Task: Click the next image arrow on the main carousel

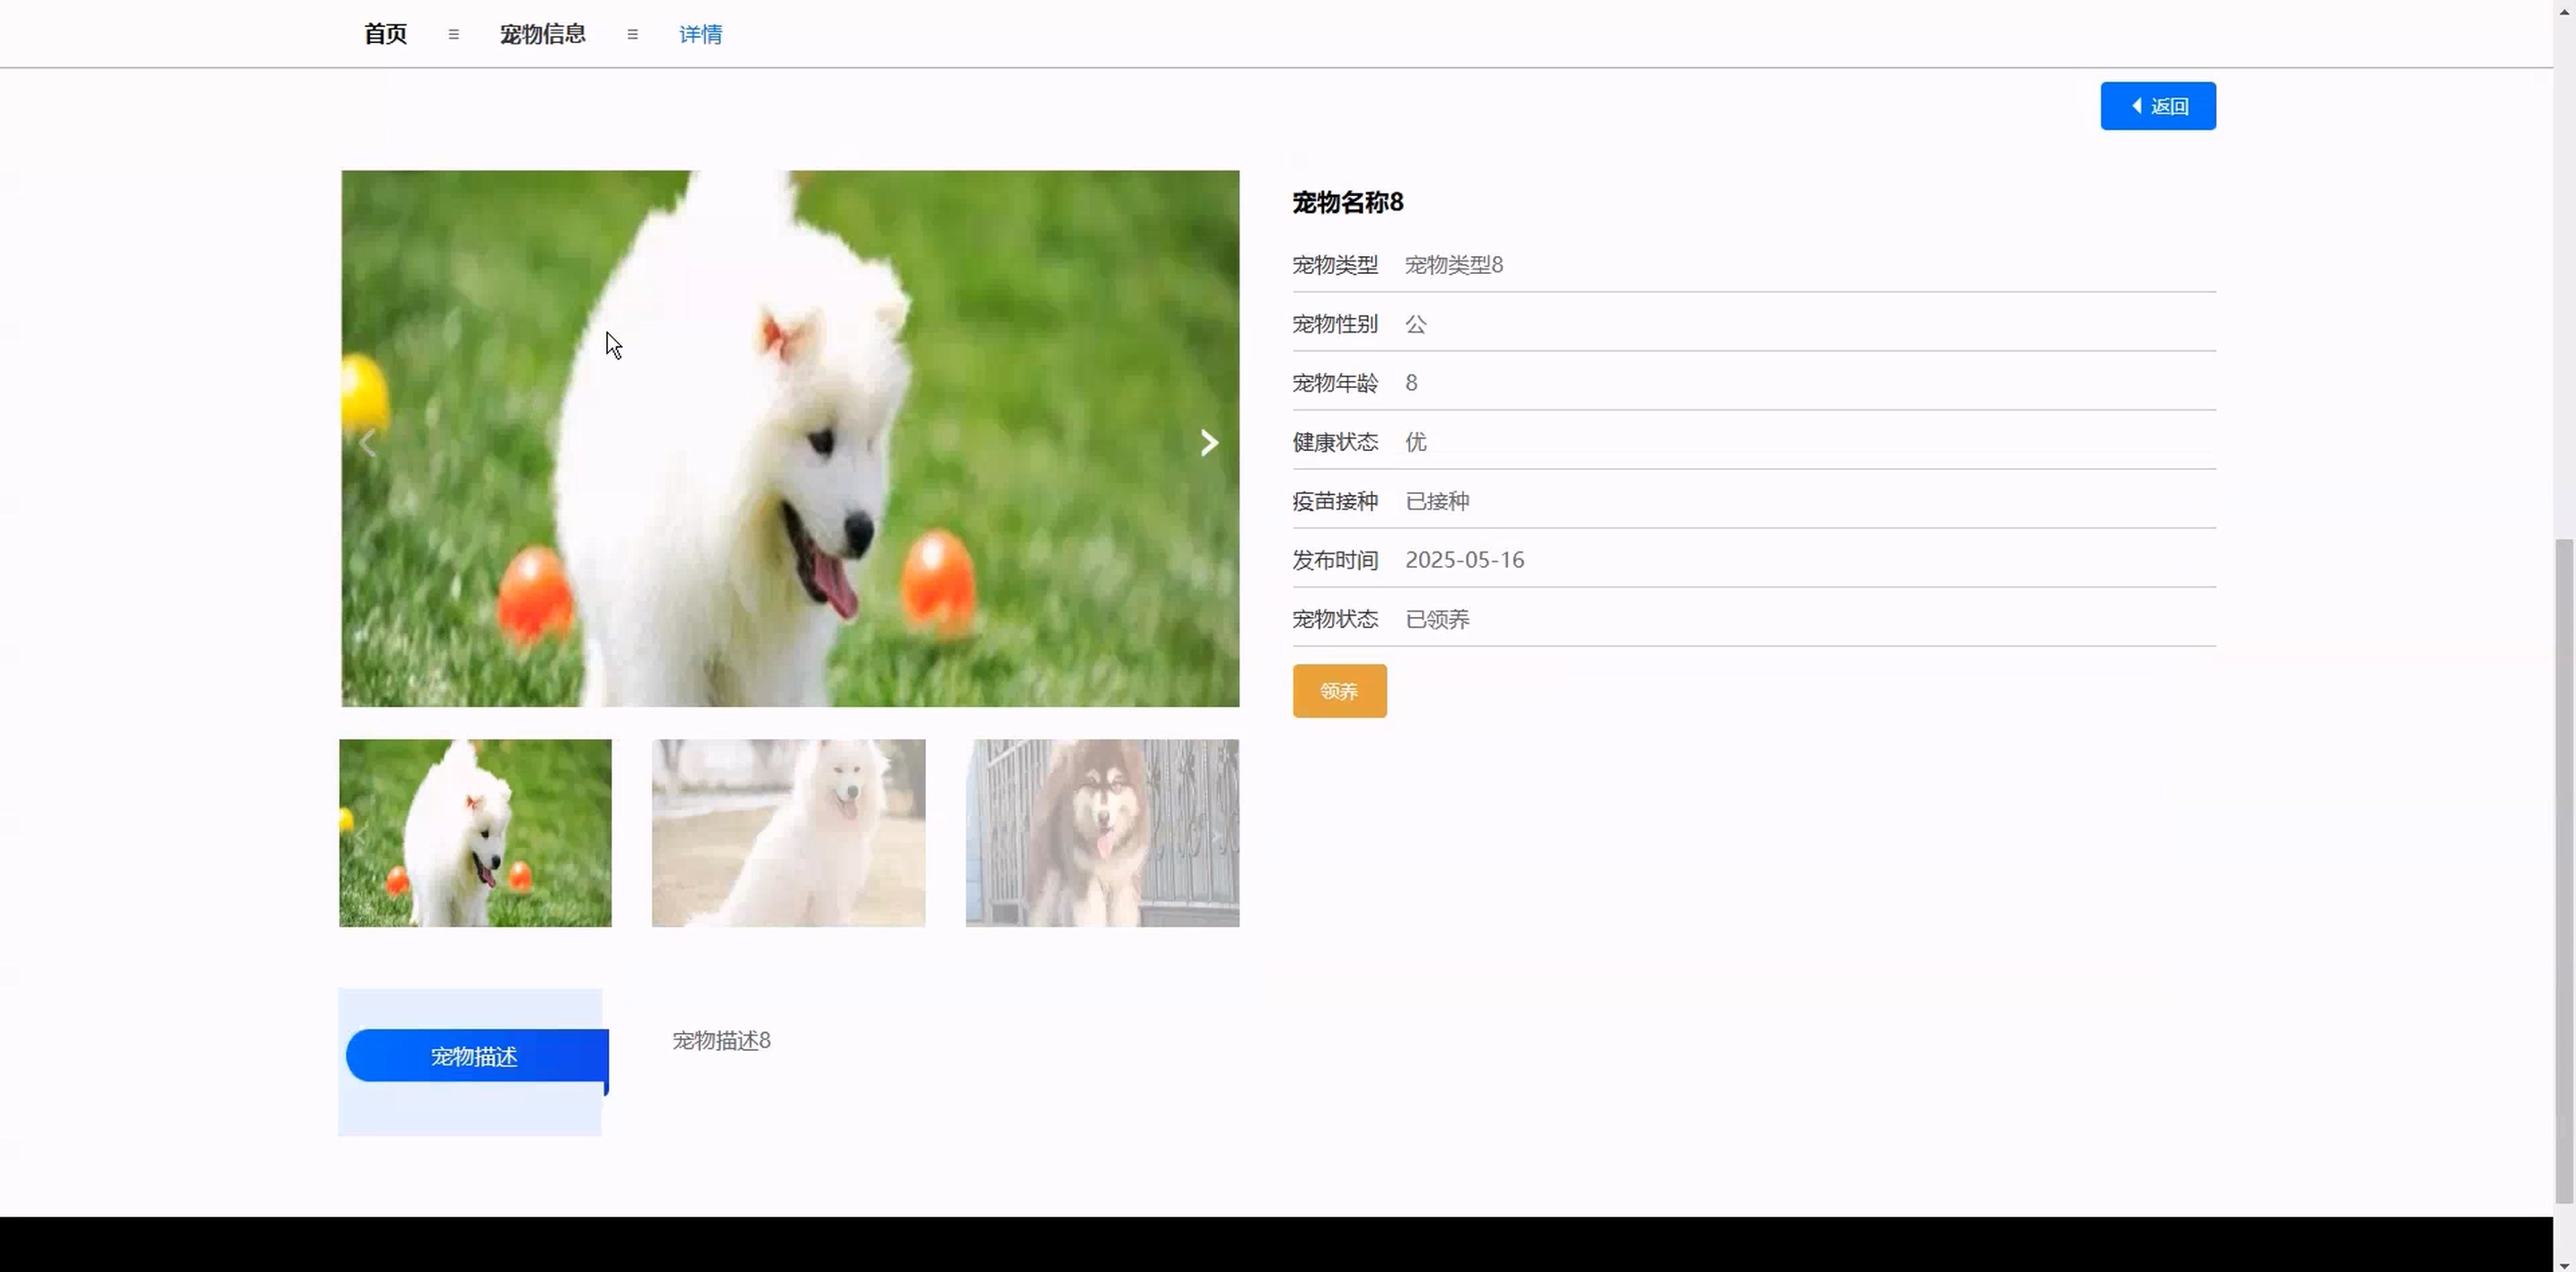Action: coord(1208,442)
